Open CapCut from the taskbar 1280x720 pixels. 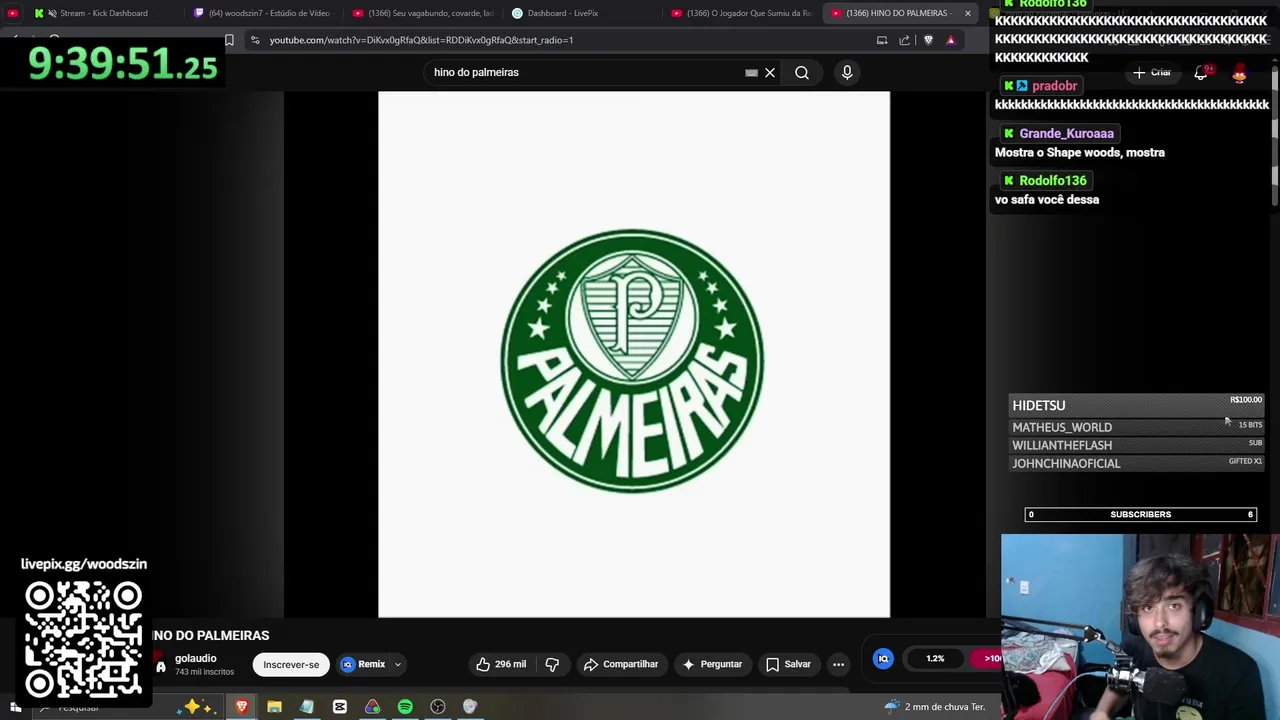coord(340,707)
